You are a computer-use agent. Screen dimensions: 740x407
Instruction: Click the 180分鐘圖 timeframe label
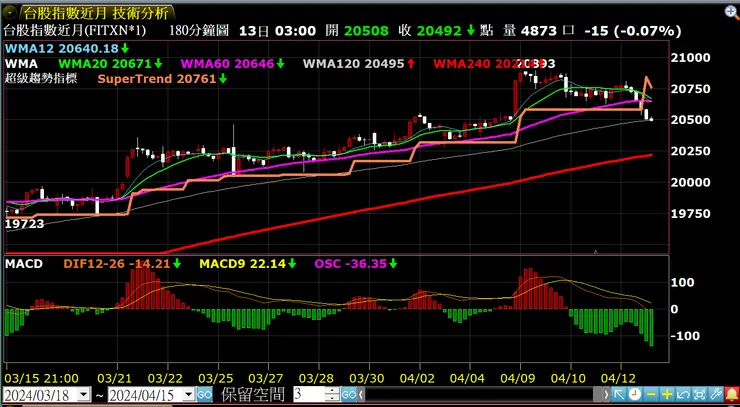(x=199, y=31)
